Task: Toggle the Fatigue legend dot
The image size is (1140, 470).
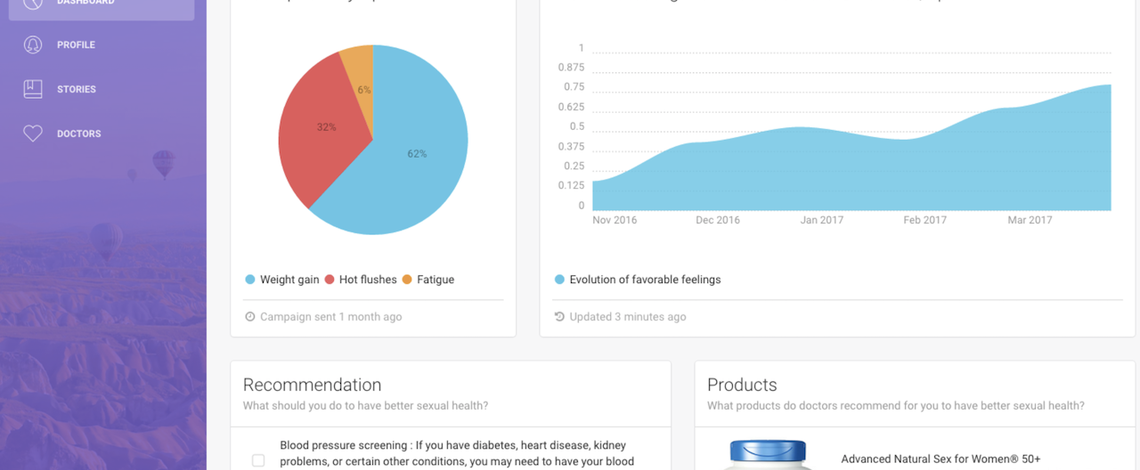Action: pos(407,280)
